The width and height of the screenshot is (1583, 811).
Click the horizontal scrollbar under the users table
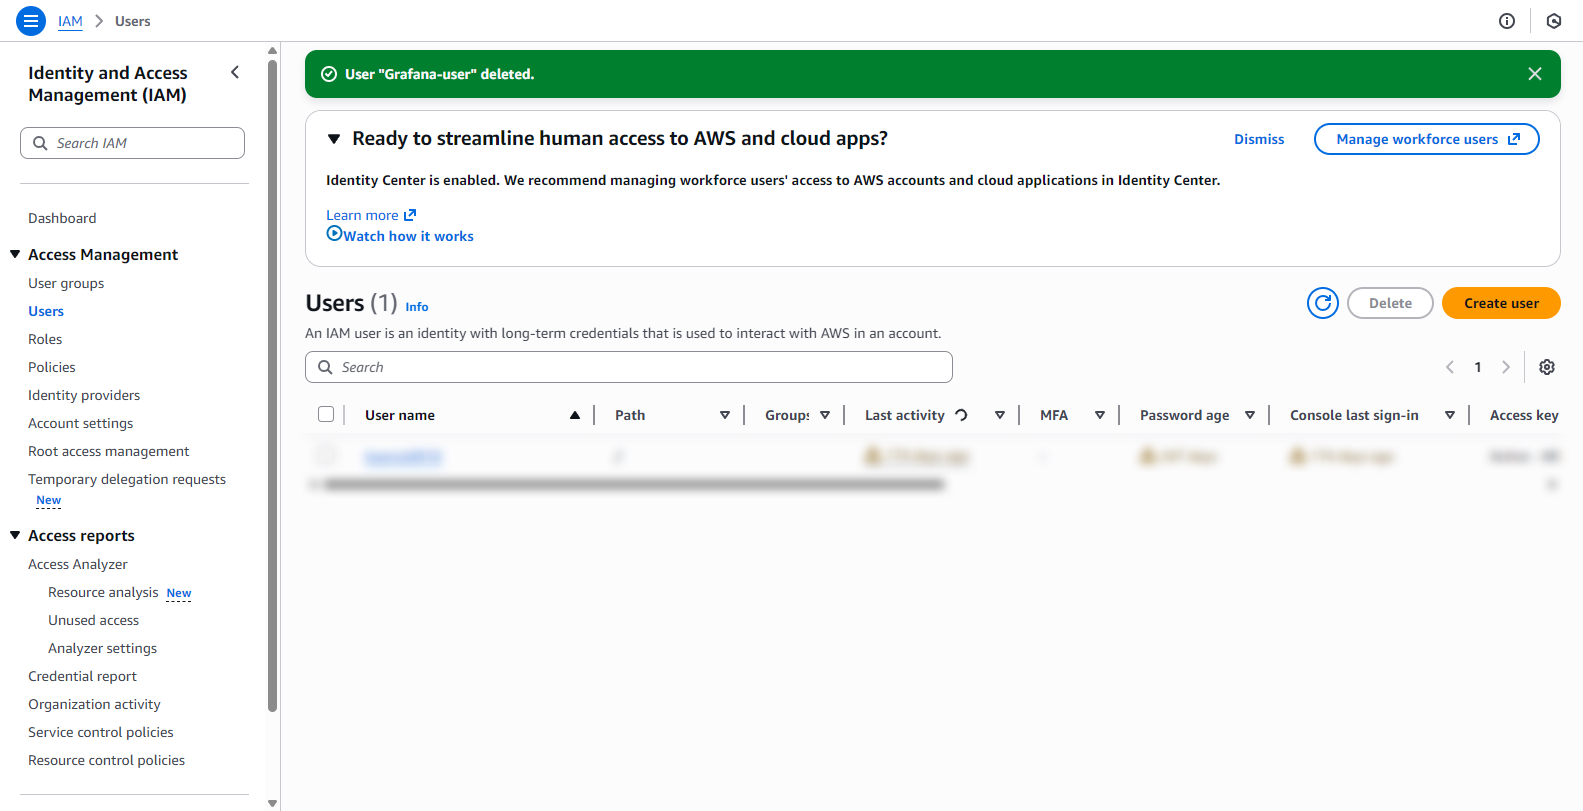632,485
